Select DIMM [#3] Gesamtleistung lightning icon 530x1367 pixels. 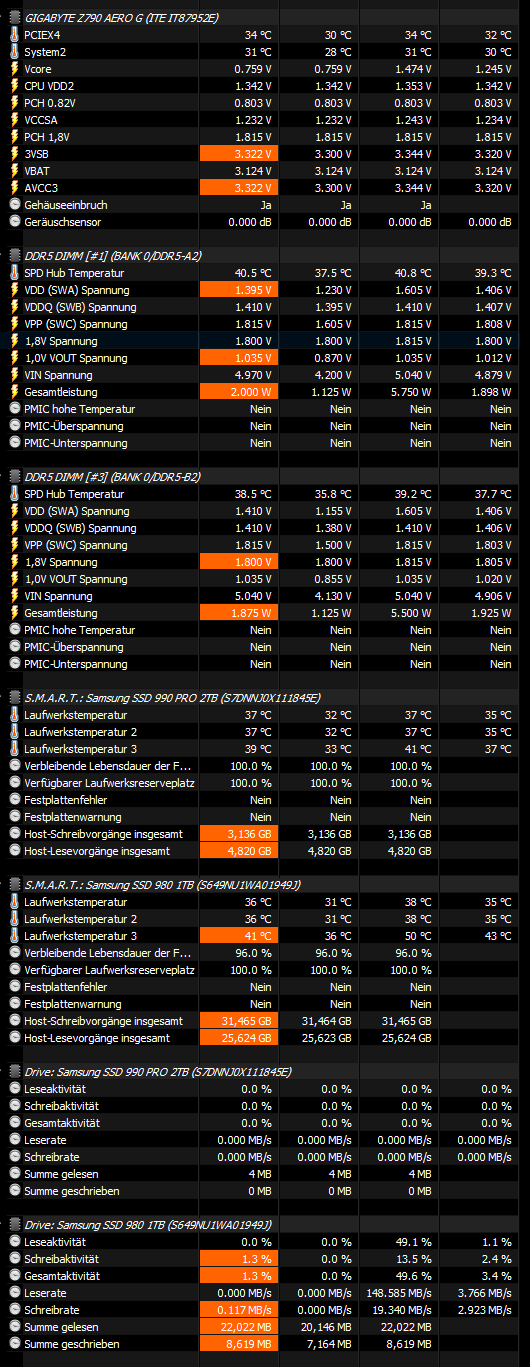(14, 613)
